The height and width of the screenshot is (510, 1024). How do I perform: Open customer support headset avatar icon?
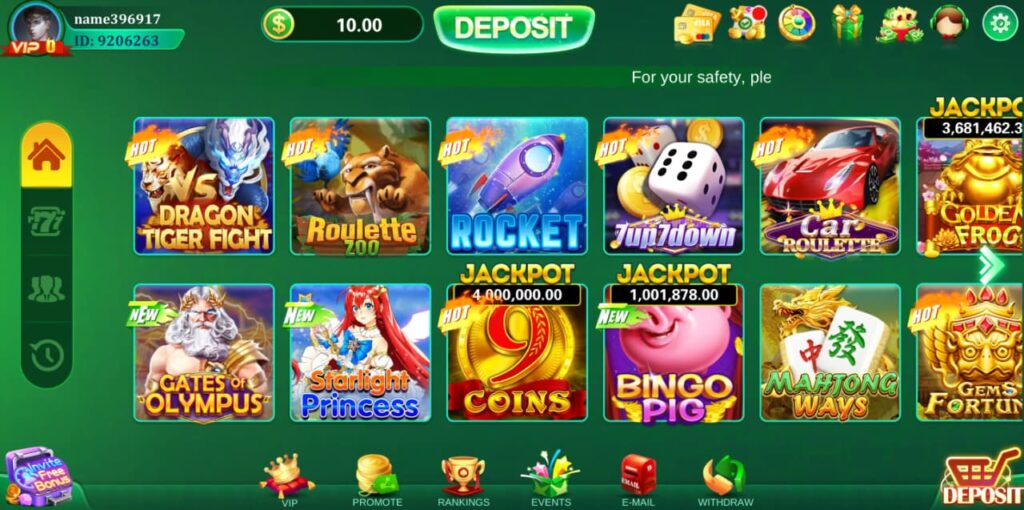pos(949,23)
